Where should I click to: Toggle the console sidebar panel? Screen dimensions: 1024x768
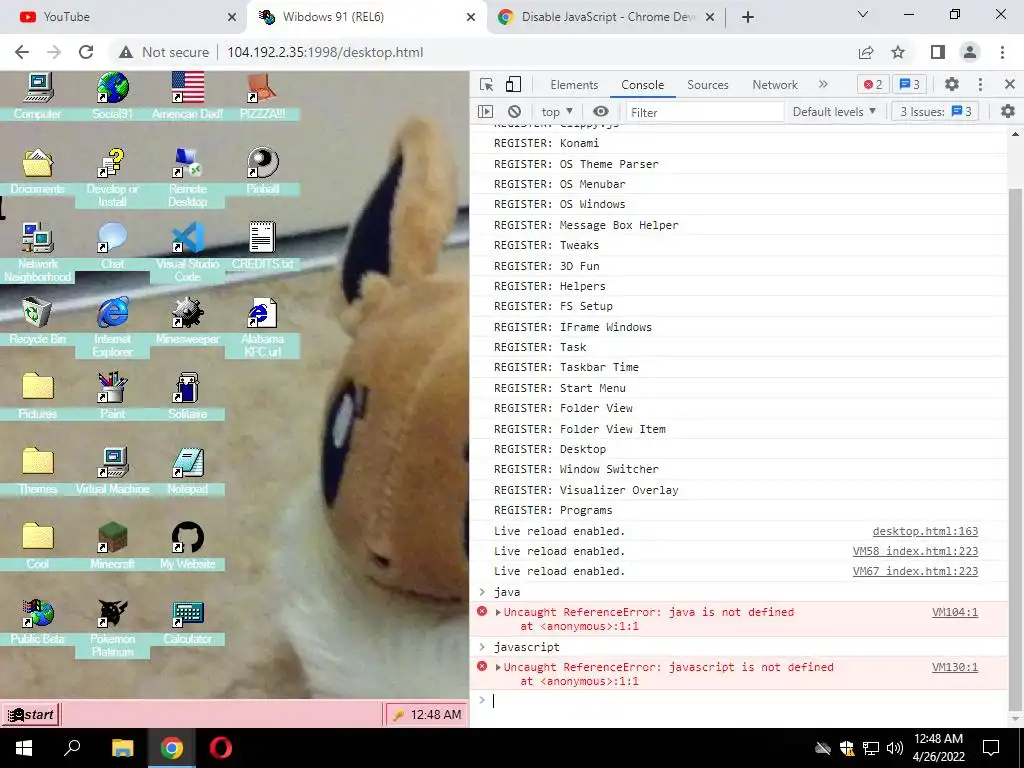tap(485, 112)
